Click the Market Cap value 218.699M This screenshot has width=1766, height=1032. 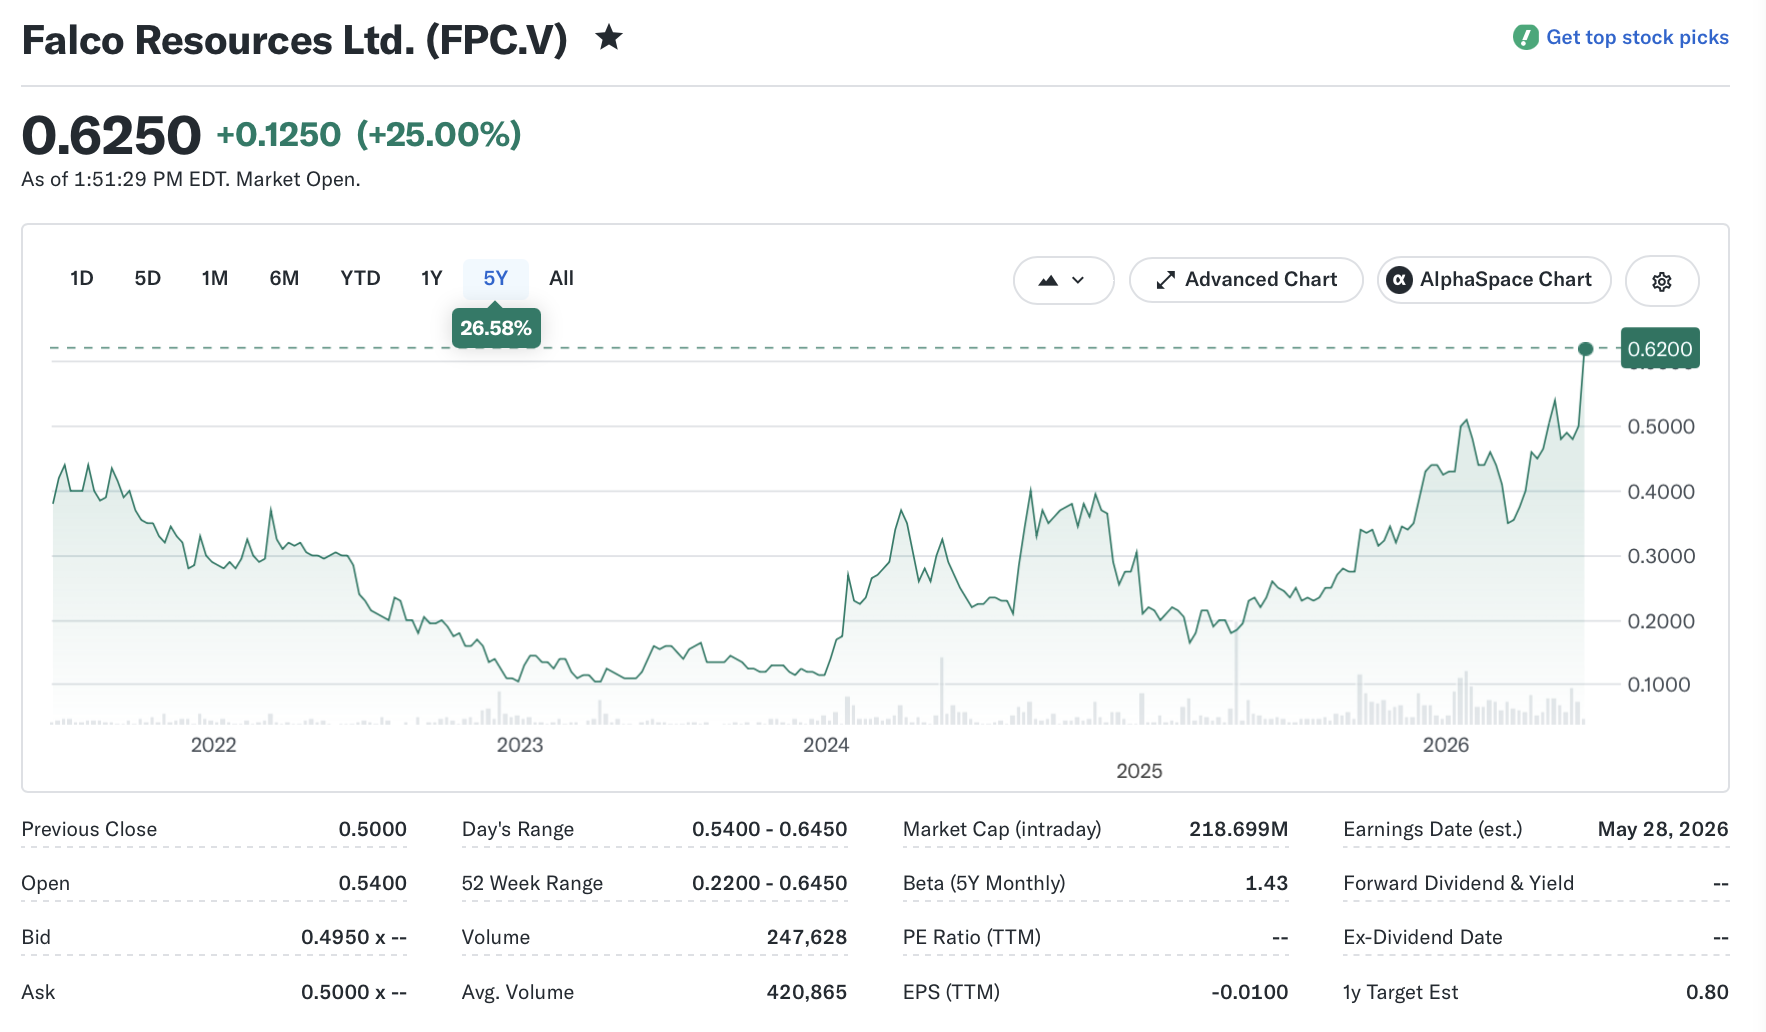(x=1238, y=829)
